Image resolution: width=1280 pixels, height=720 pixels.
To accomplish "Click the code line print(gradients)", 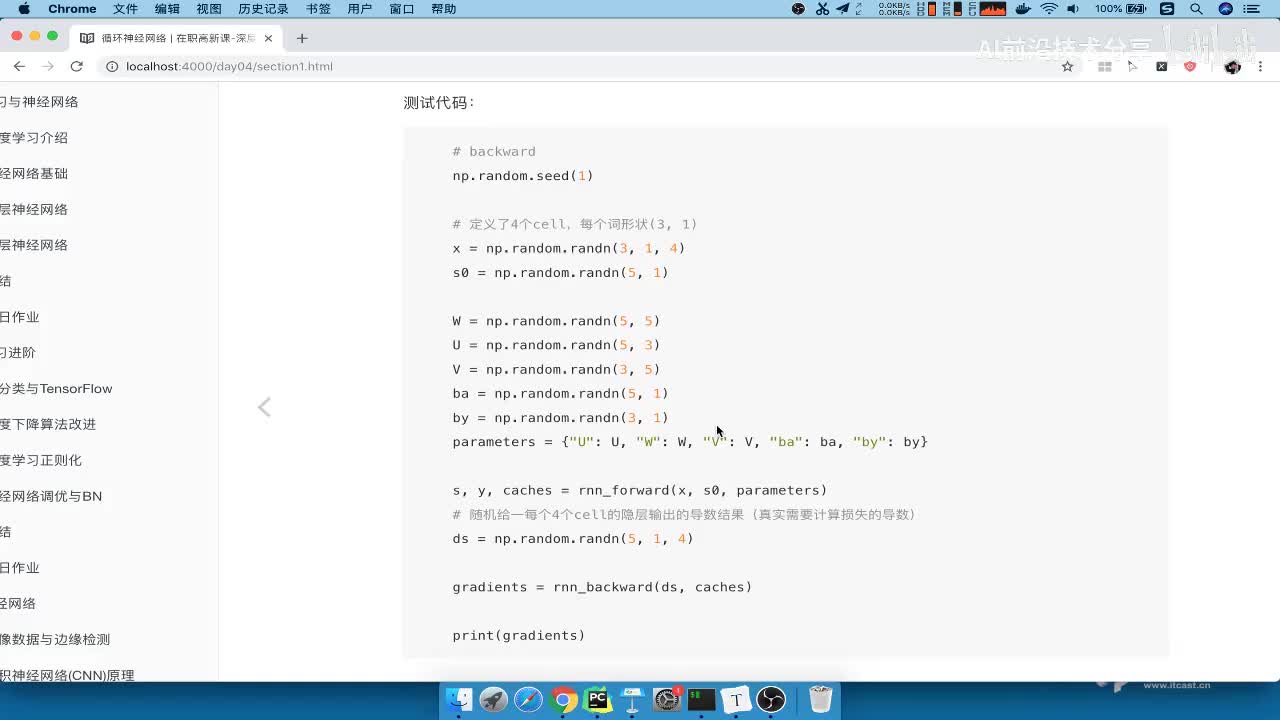I will pyautogui.click(x=519, y=636).
